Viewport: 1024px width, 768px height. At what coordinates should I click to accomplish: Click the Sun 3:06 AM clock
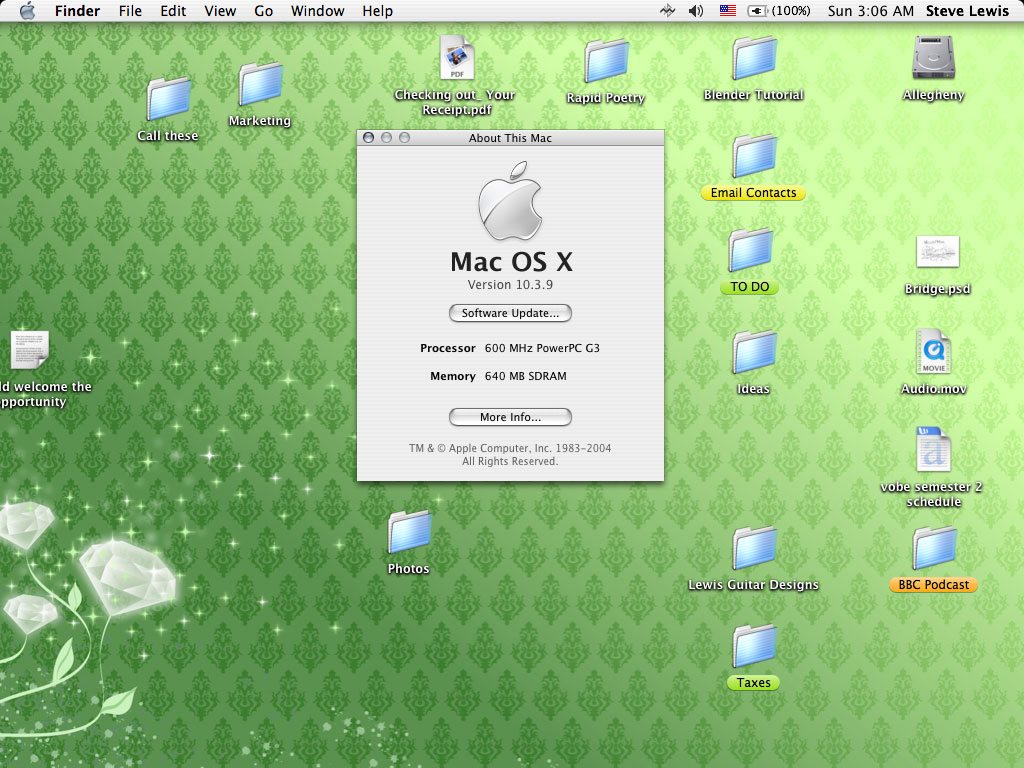(871, 10)
